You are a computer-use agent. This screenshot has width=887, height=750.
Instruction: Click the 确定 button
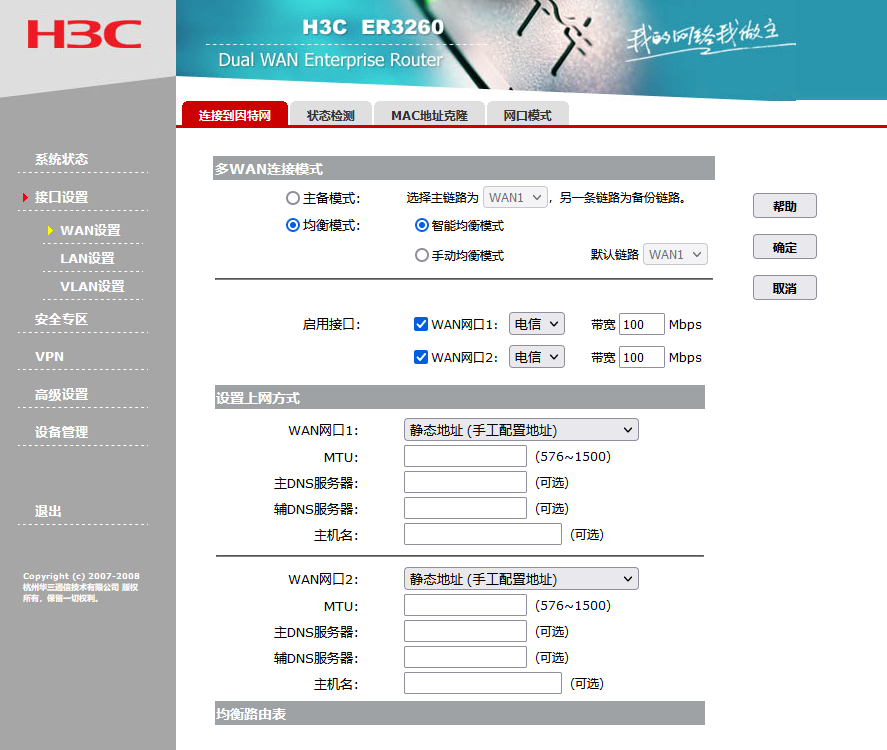click(x=785, y=247)
